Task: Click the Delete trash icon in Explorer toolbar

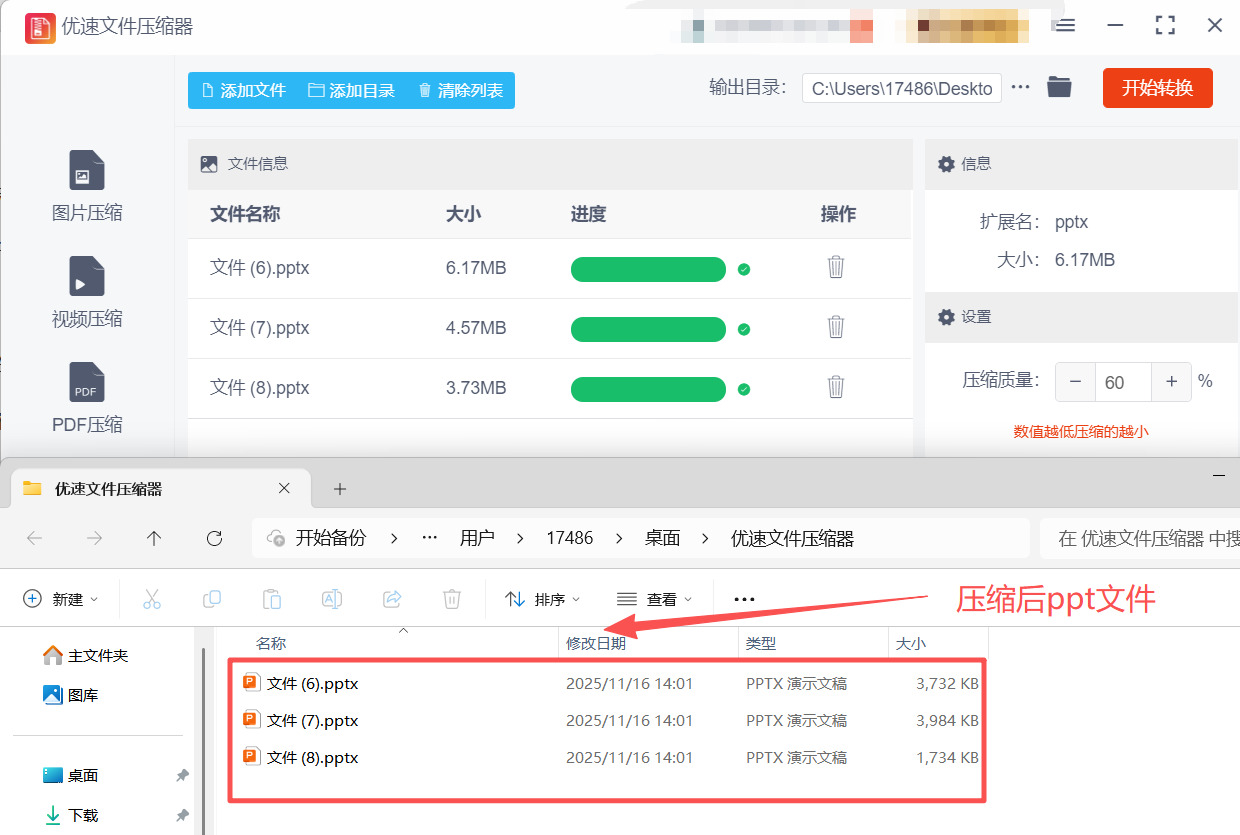Action: [452, 599]
